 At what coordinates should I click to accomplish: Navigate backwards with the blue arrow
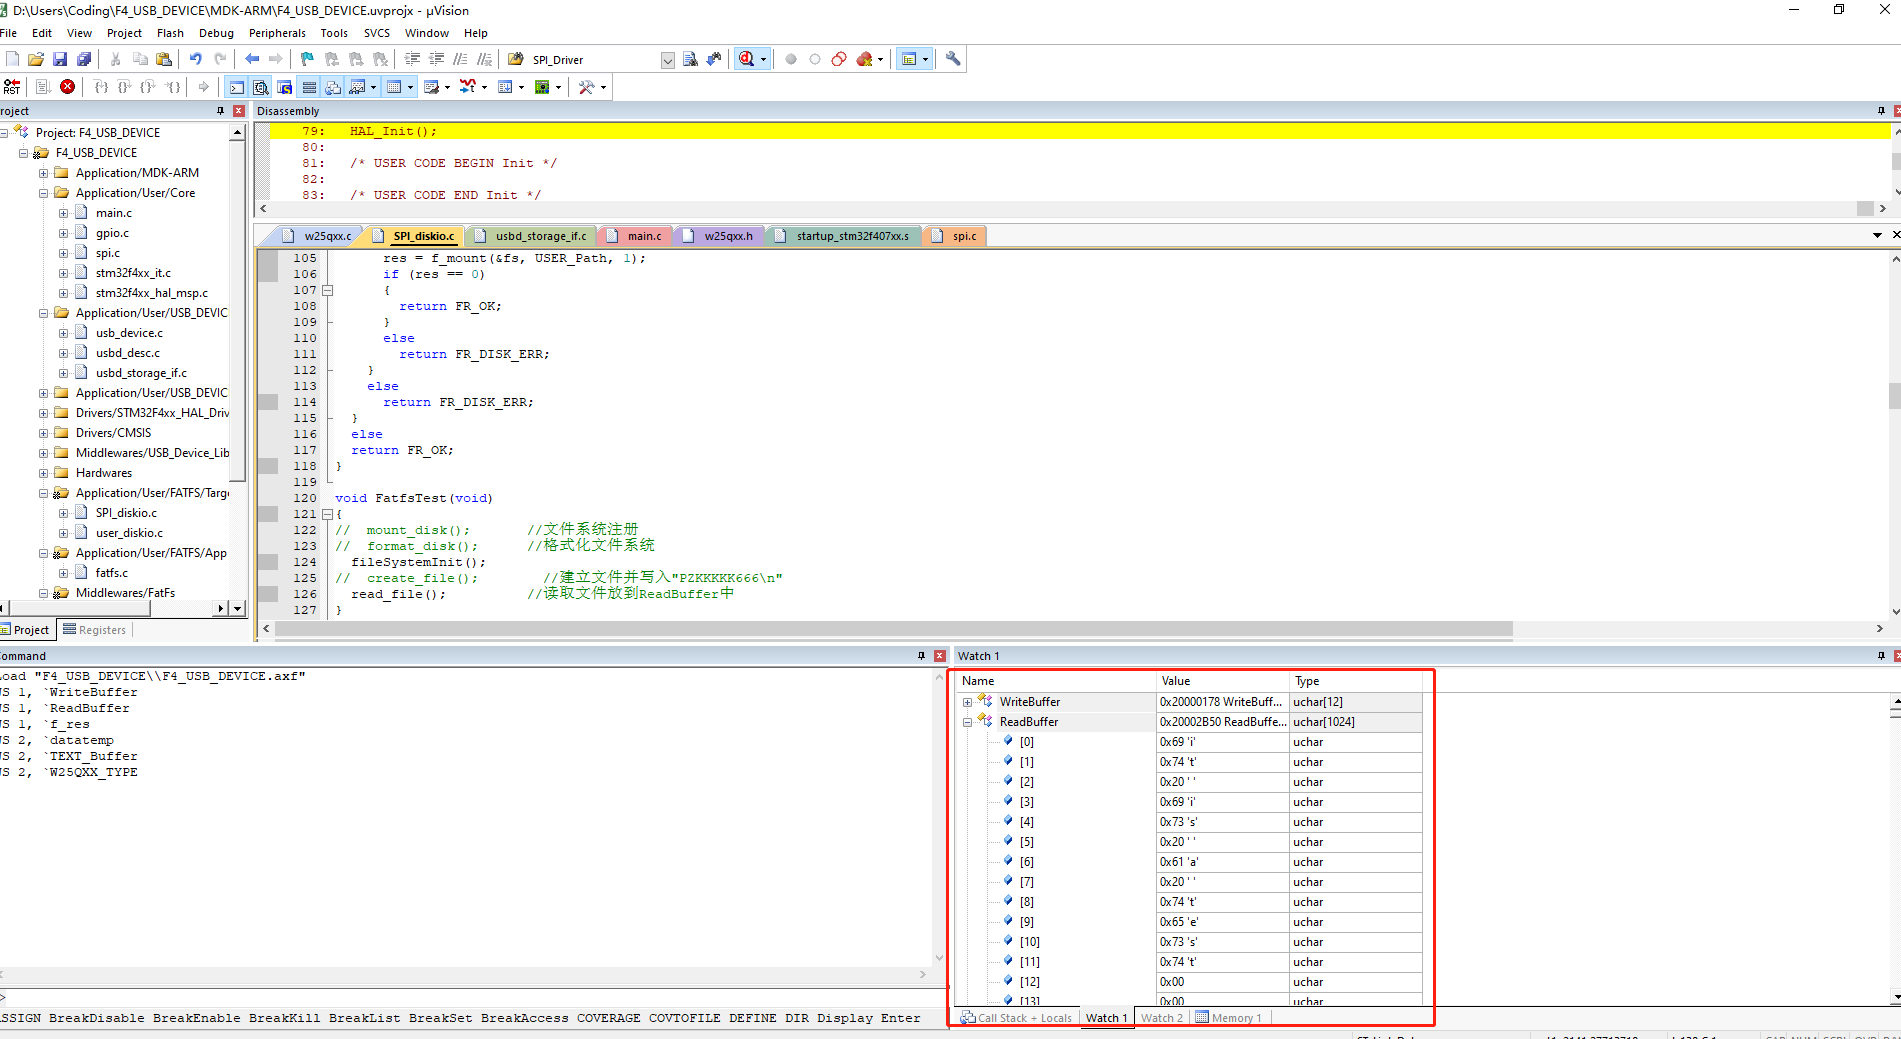[x=252, y=59]
